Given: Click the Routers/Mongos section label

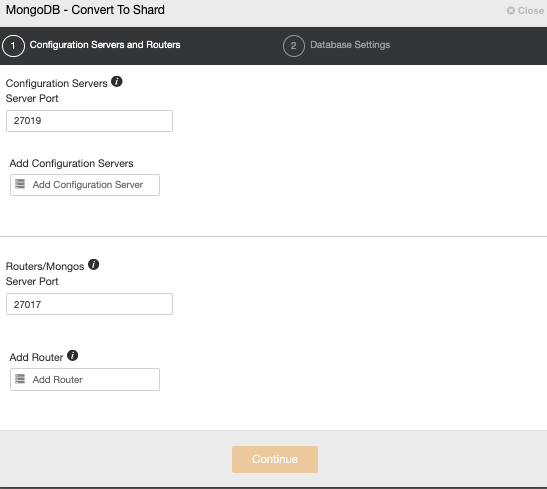Looking at the screenshot, I should click(45, 266).
